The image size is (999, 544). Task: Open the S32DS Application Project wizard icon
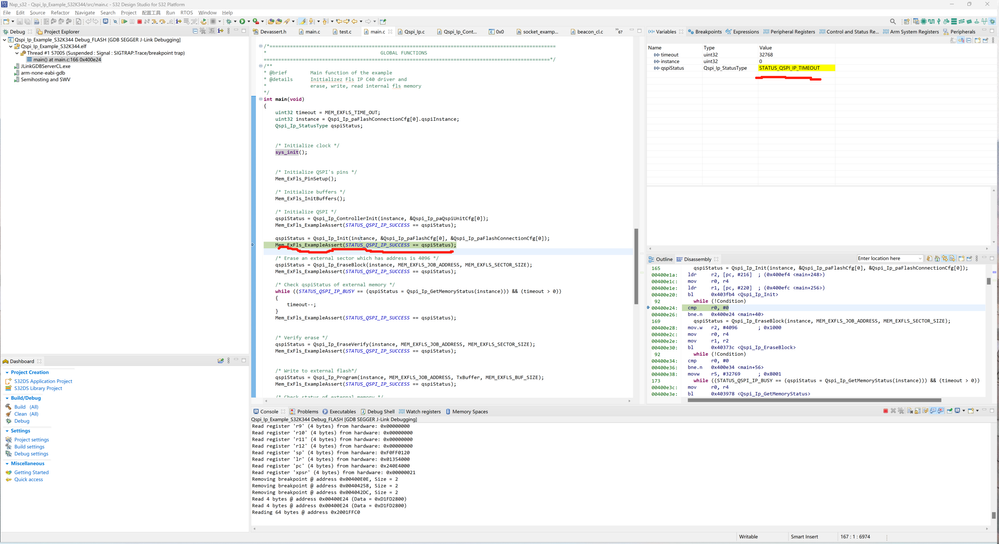pyautogui.click(x=9, y=381)
